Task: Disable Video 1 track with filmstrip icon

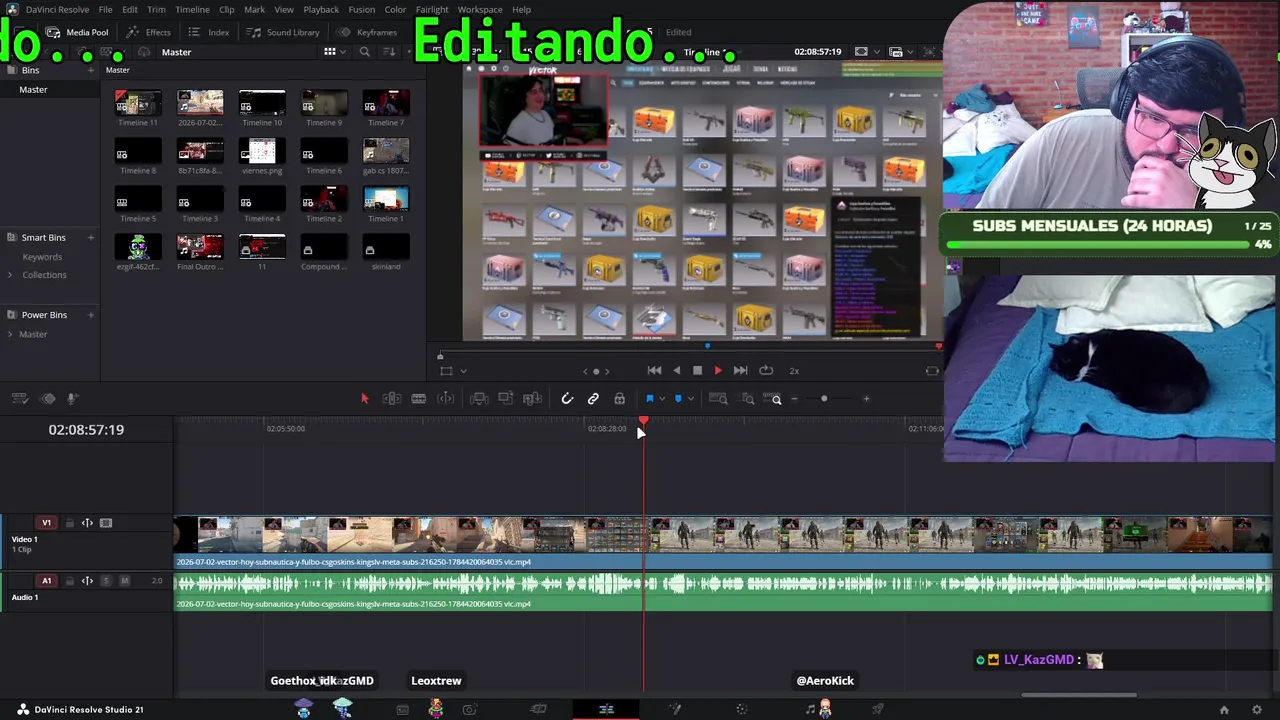Action: tap(106, 523)
